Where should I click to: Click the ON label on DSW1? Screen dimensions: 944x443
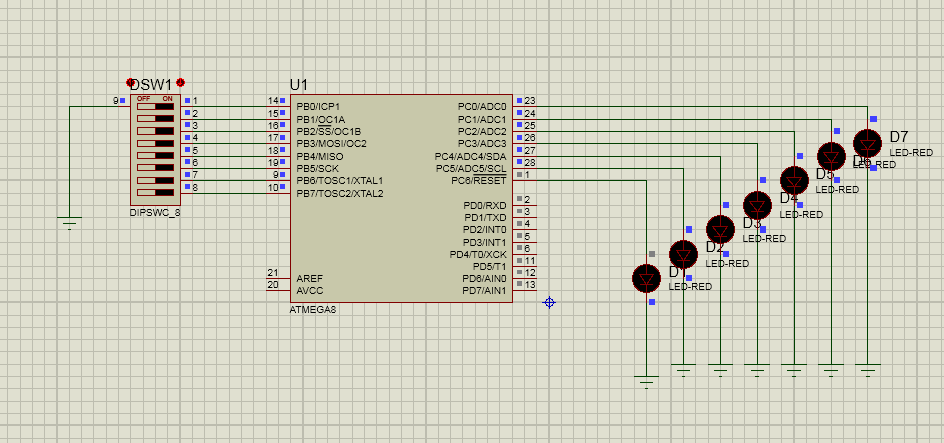tap(167, 99)
